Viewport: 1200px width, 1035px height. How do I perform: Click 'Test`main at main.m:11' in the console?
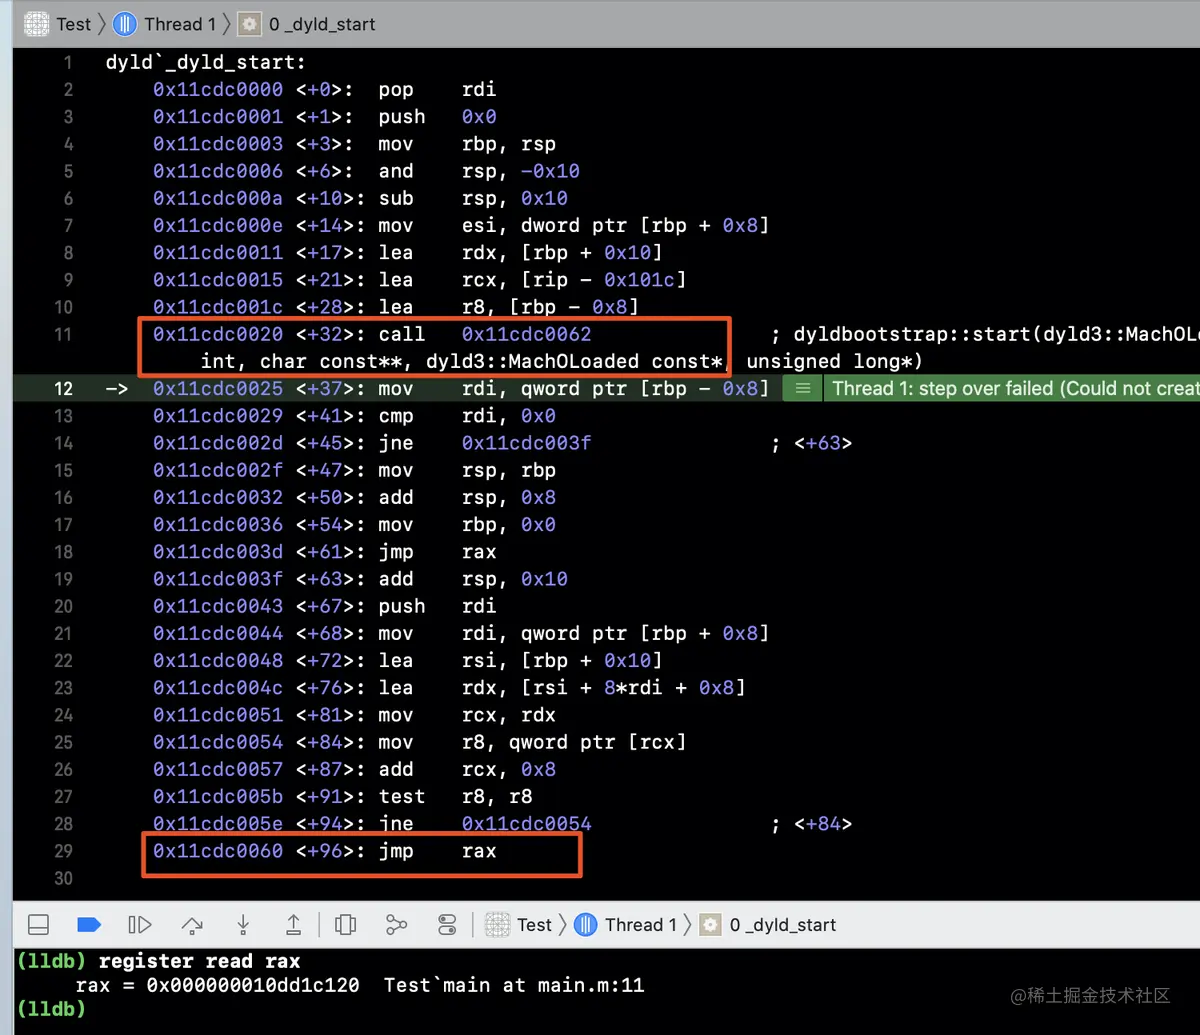point(514,985)
